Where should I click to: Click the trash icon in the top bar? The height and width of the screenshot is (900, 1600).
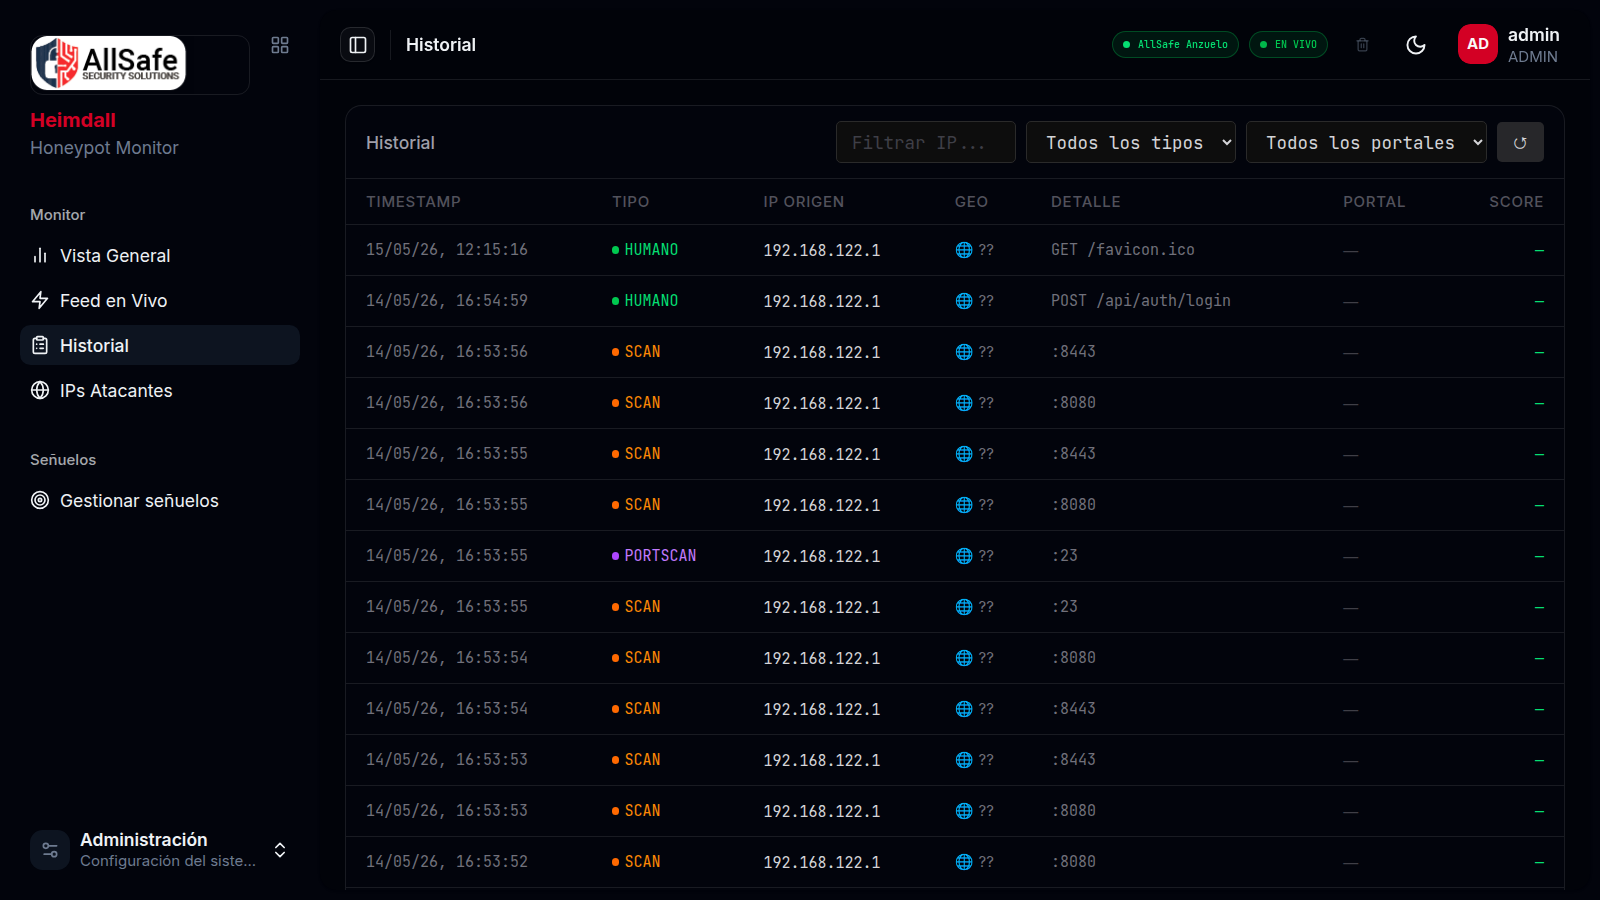click(1362, 45)
